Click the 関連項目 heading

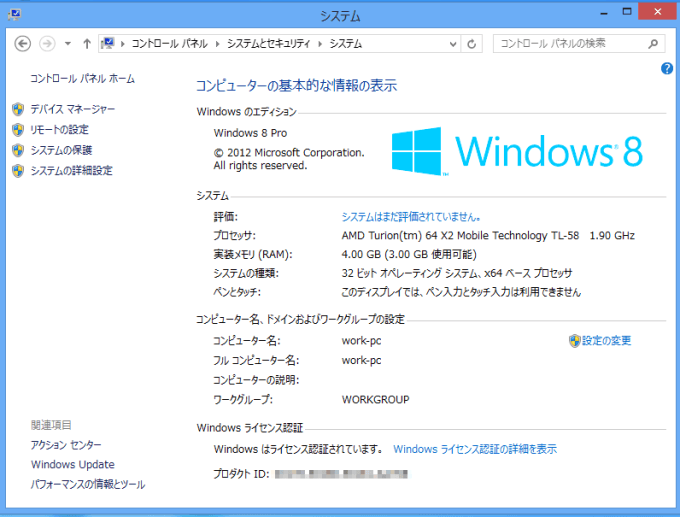point(51,425)
